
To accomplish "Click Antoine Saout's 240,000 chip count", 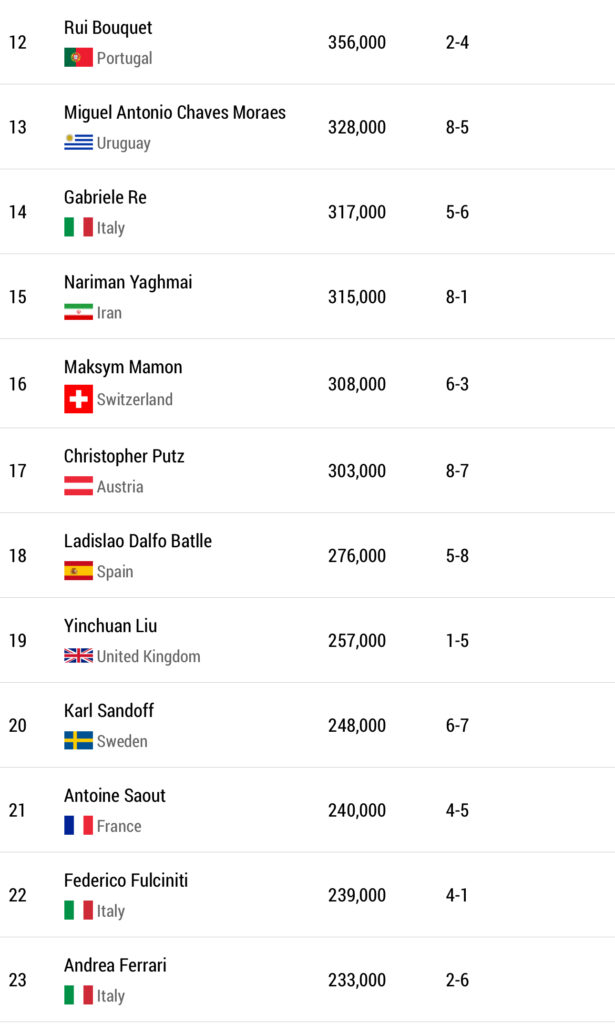I will tap(357, 810).
